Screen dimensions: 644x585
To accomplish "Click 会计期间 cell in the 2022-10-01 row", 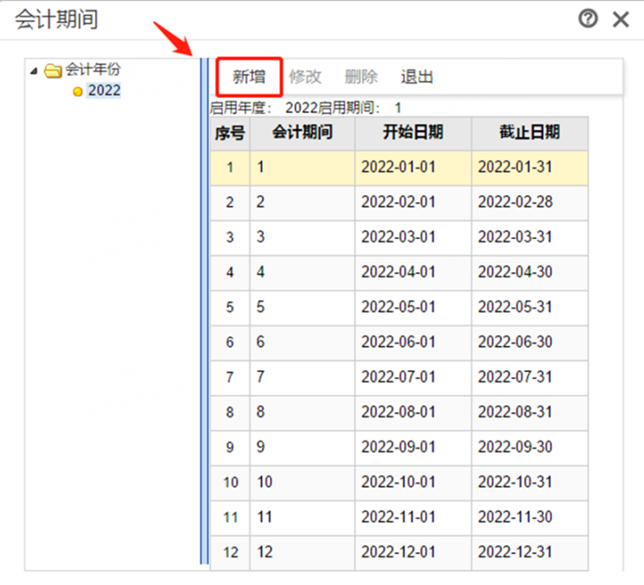I will [302, 482].
